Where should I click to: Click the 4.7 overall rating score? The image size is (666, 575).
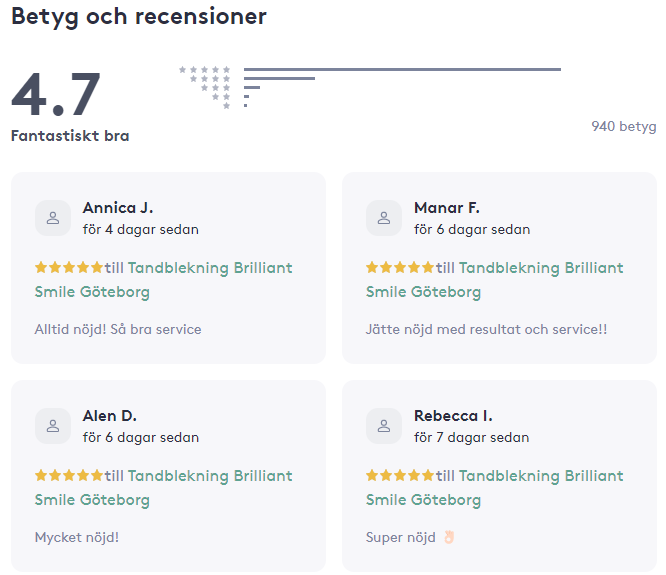[x=56, y=95]
